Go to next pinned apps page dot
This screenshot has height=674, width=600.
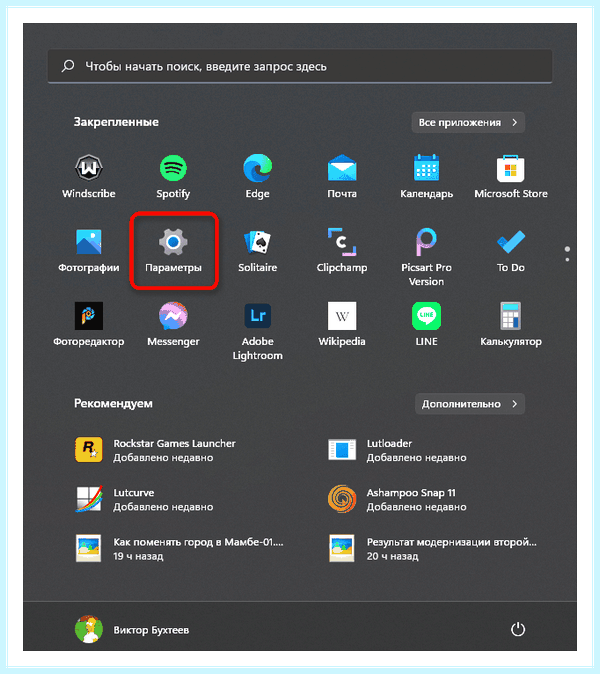click(567, 260)
